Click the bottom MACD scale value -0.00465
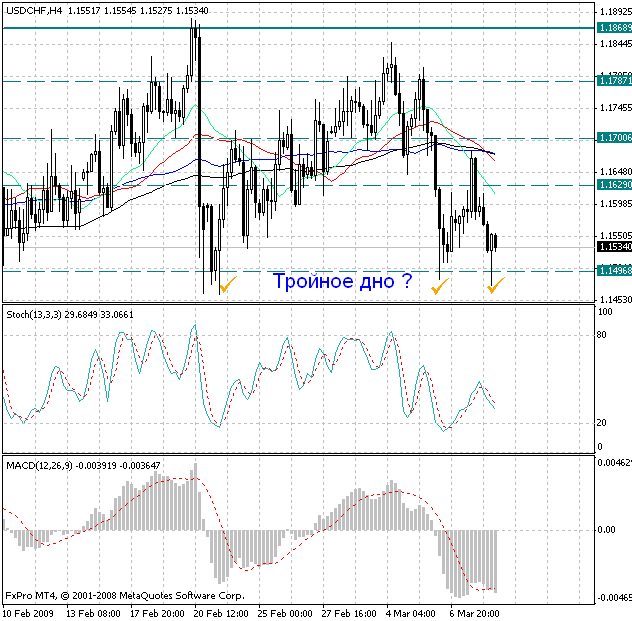The image size is (632, 621). point(614,597)
